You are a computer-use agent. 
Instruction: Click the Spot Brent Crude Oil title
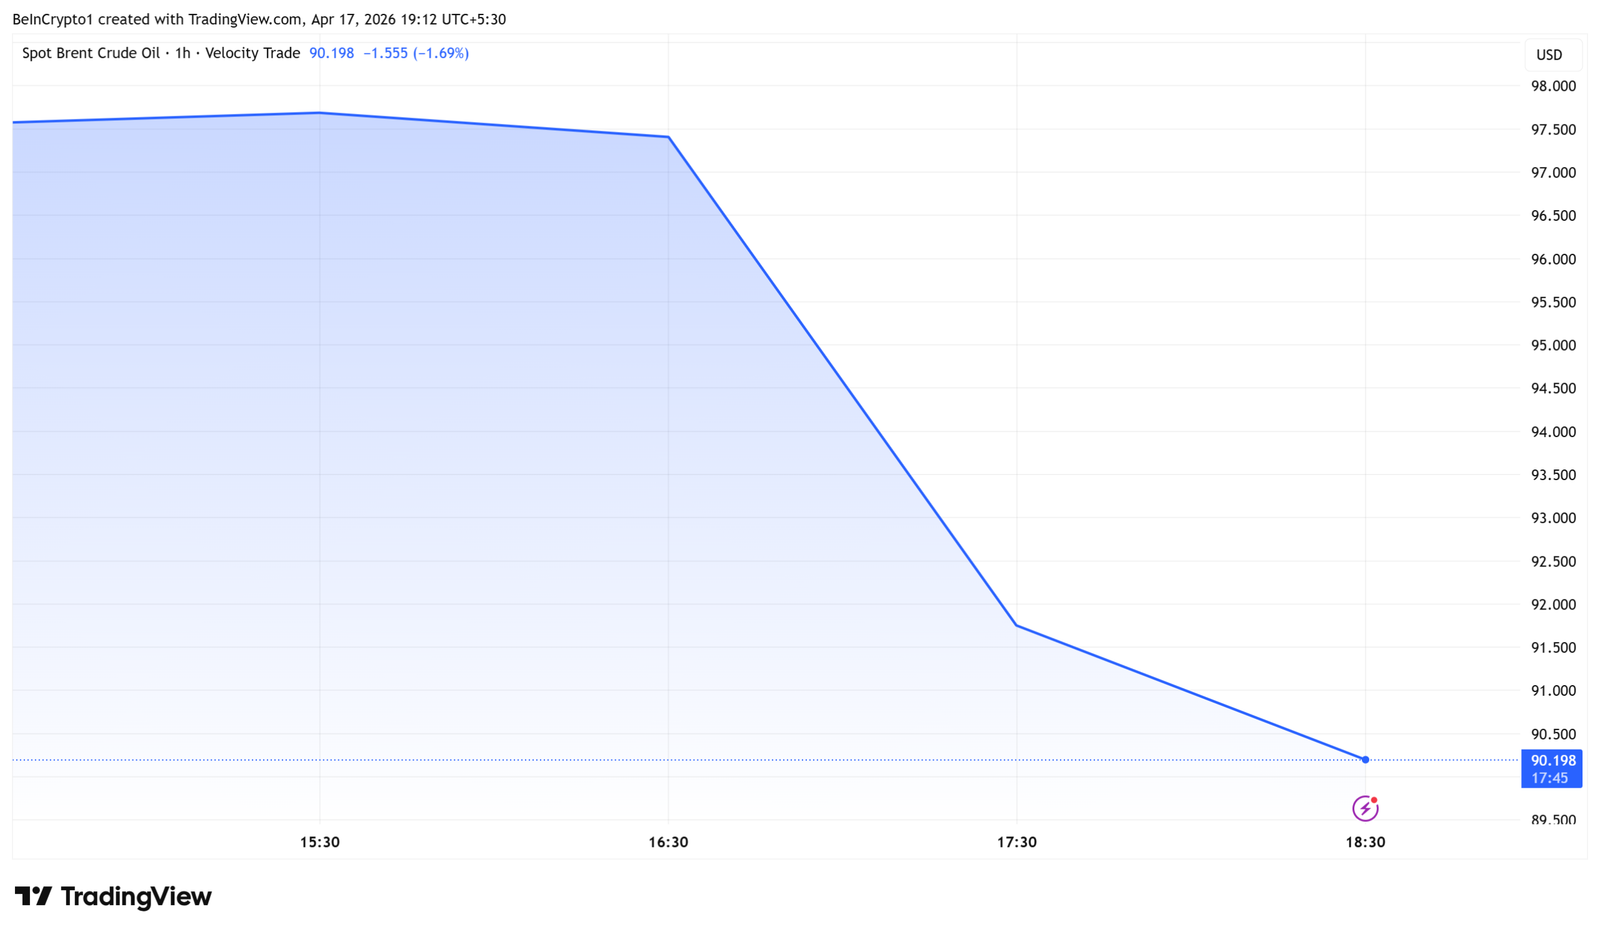click(90, 53)
